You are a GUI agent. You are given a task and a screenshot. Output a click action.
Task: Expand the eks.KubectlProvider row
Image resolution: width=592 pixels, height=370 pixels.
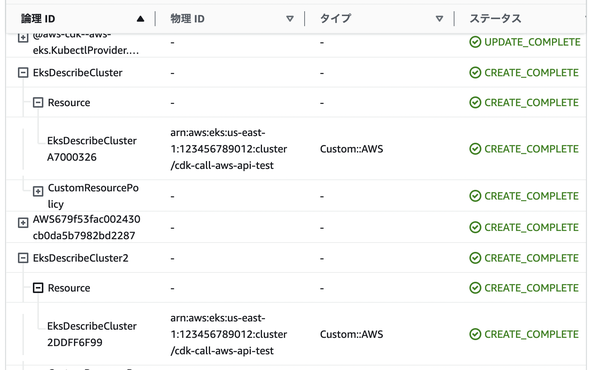coord(23,37)
